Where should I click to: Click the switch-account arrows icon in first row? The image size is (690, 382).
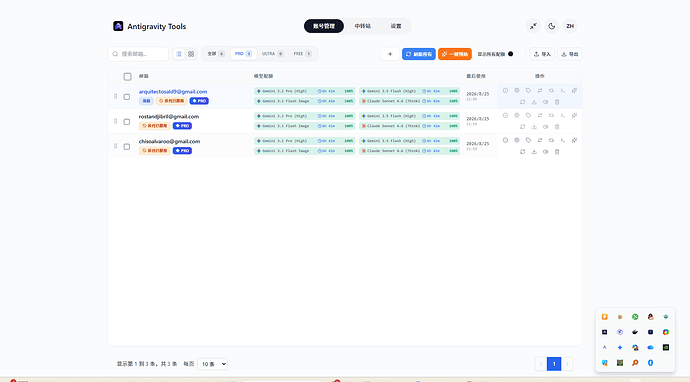[540, 91]
